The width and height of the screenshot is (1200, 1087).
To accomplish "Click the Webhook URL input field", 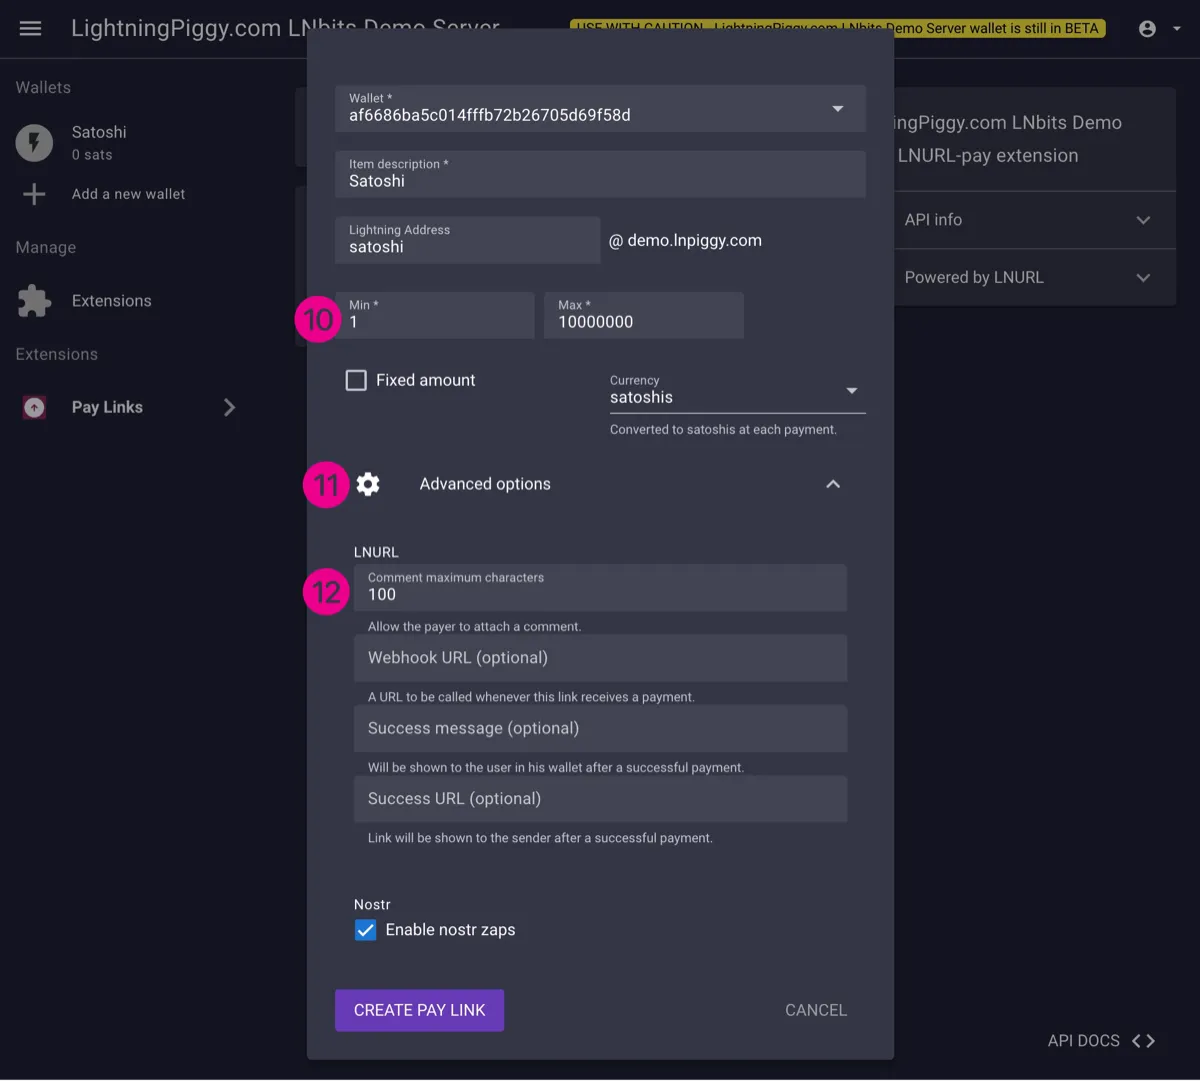I will coord(600,658).
